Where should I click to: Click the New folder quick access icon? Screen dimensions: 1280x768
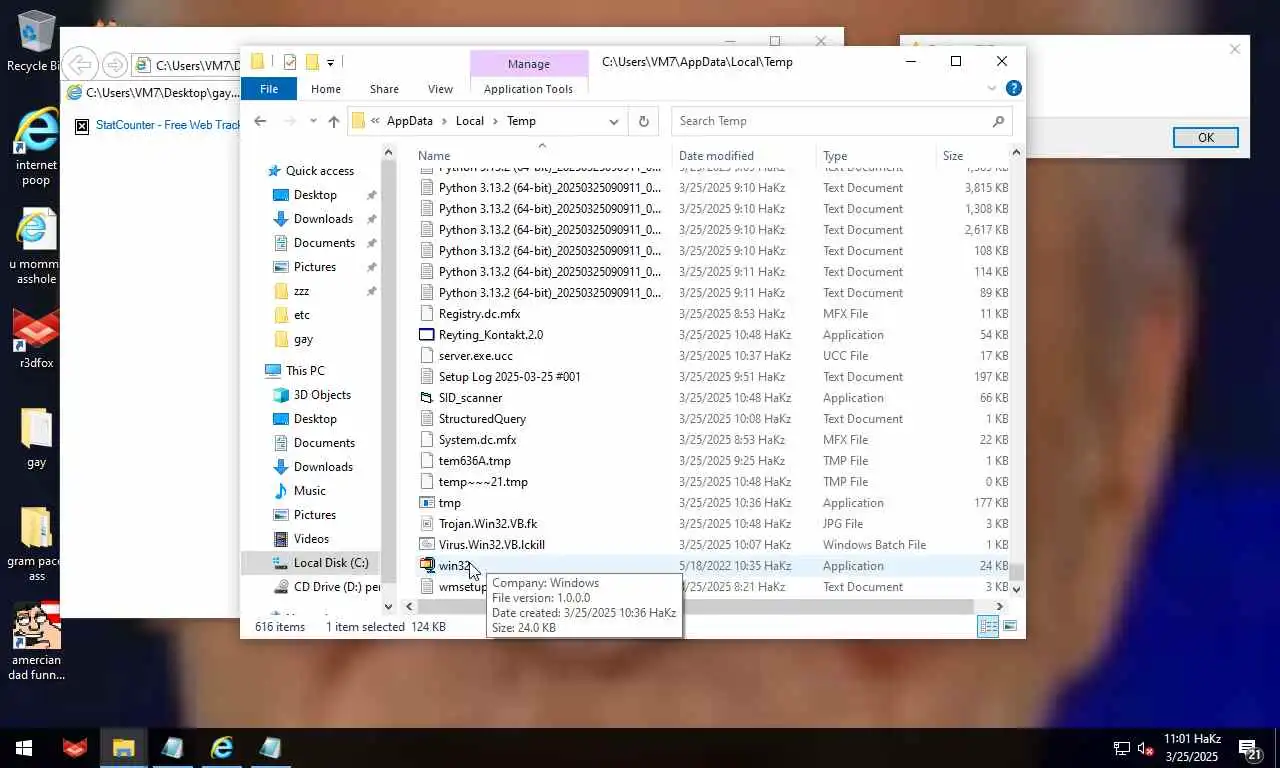point(312,62)
